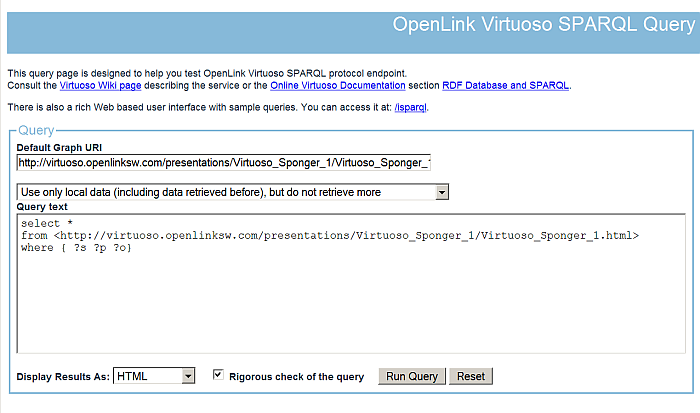Click the empty area of the Query text box

pyautogui.click(x=350, y=310)
